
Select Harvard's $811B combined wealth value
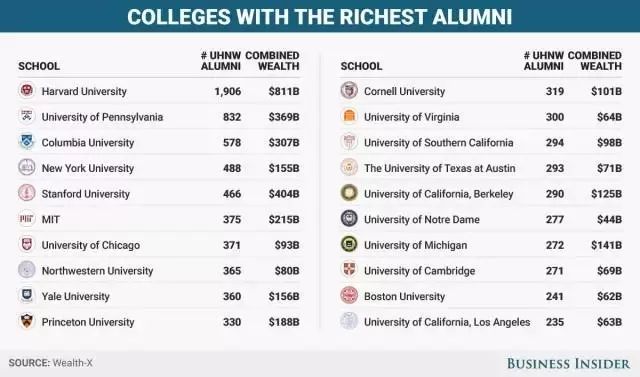284,91
